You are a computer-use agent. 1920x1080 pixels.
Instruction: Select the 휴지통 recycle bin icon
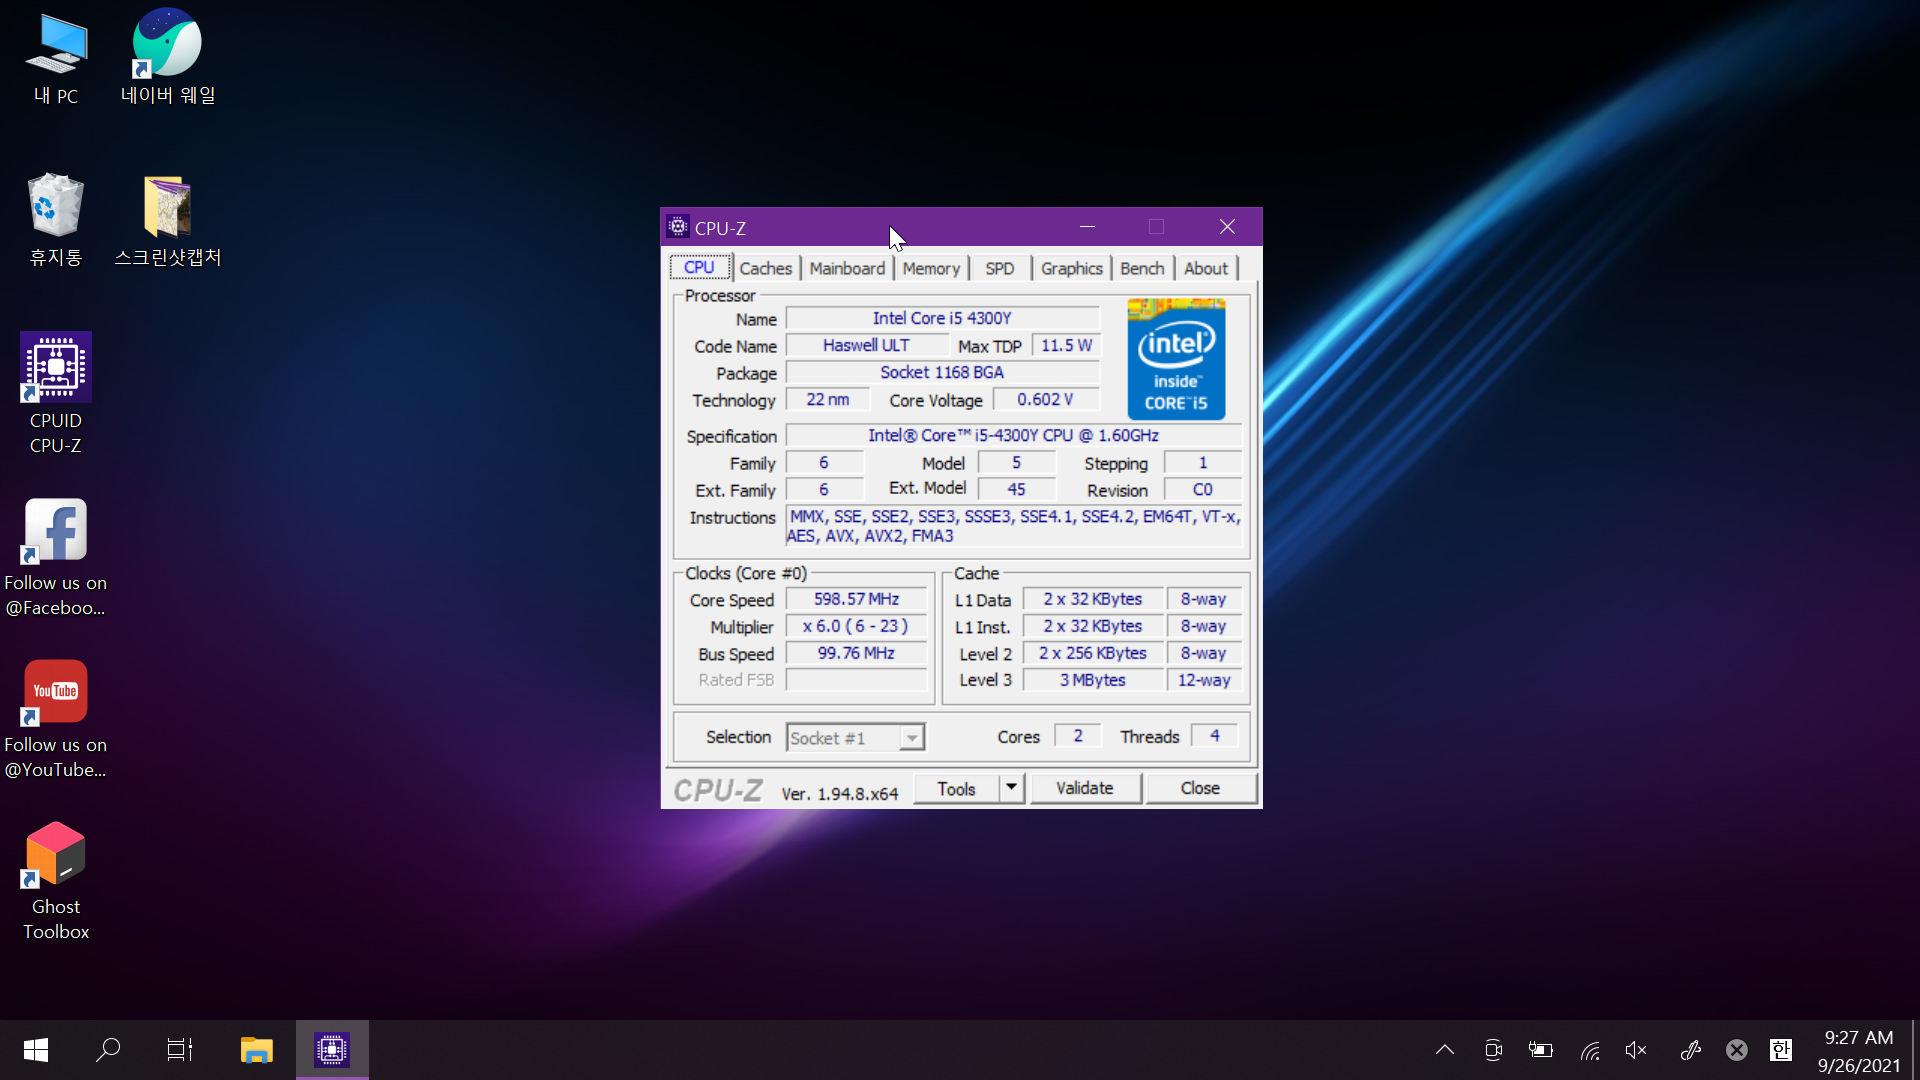56,219
